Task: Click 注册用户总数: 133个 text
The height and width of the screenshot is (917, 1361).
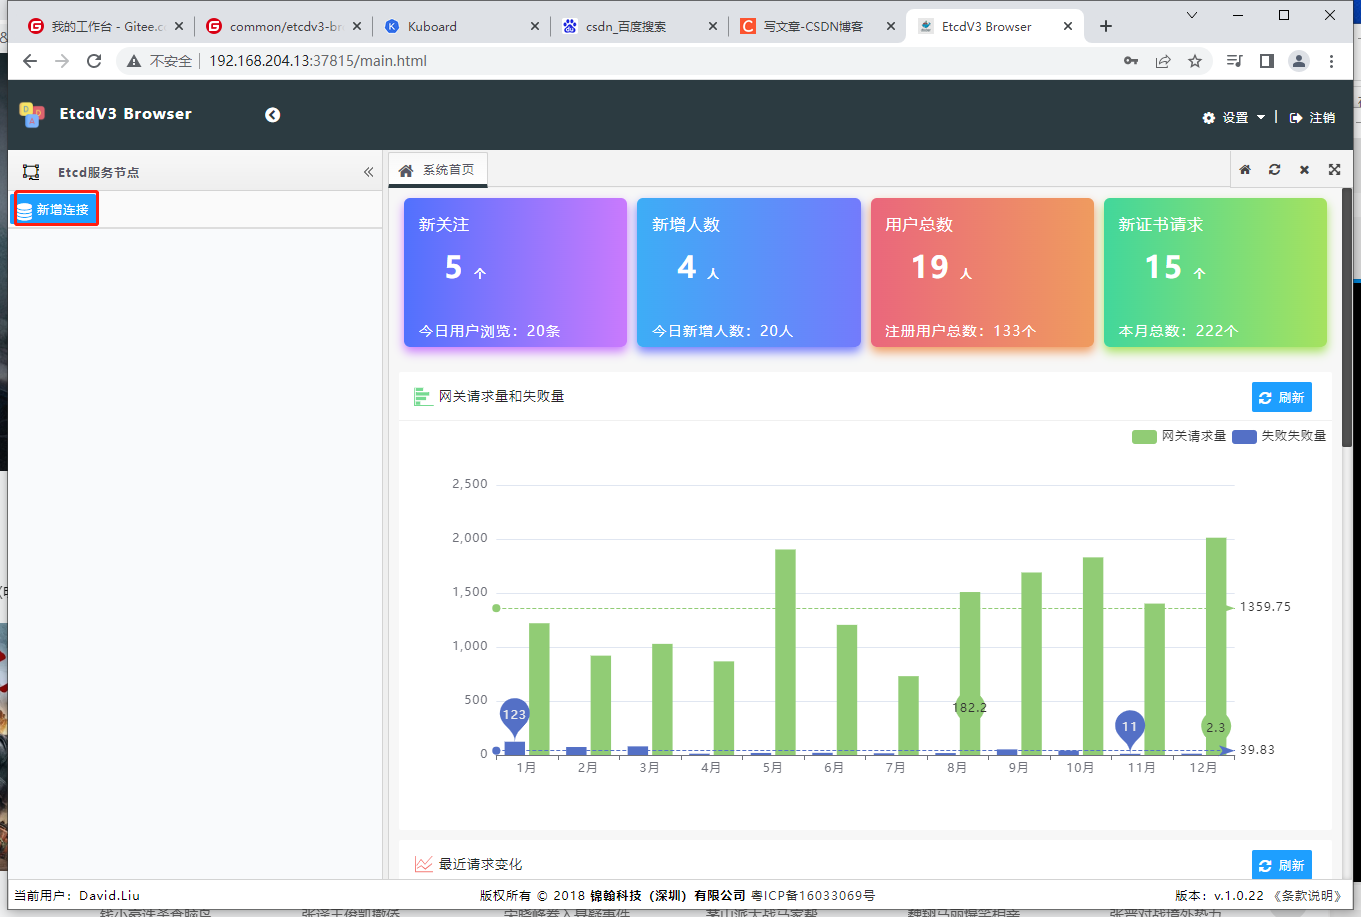Action: pyautogui.click(x=960, y=331)
